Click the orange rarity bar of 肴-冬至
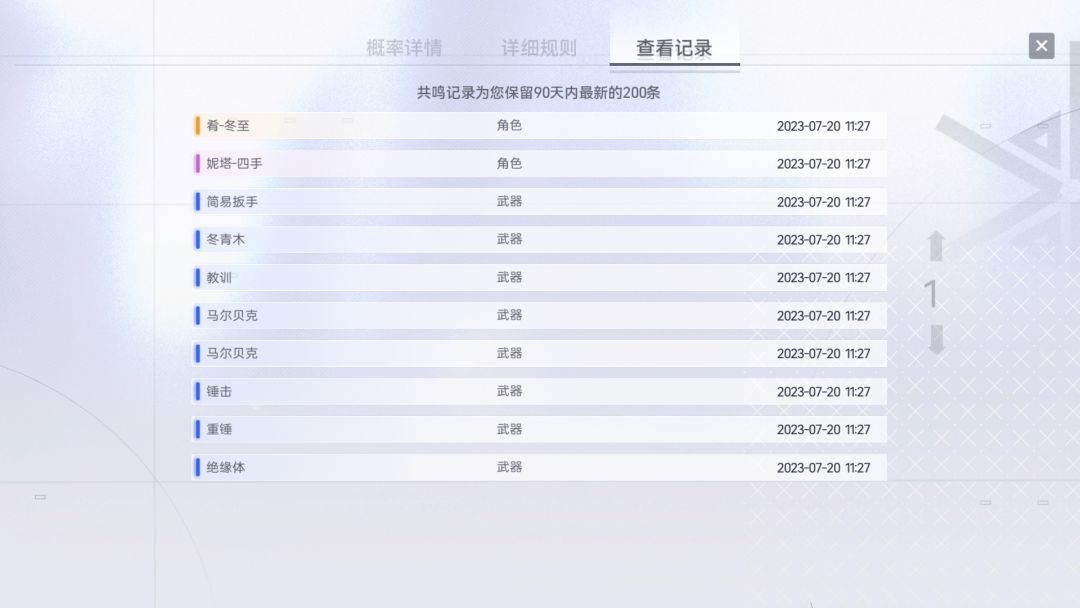The image size is (1080, 608). coord(198,126)
